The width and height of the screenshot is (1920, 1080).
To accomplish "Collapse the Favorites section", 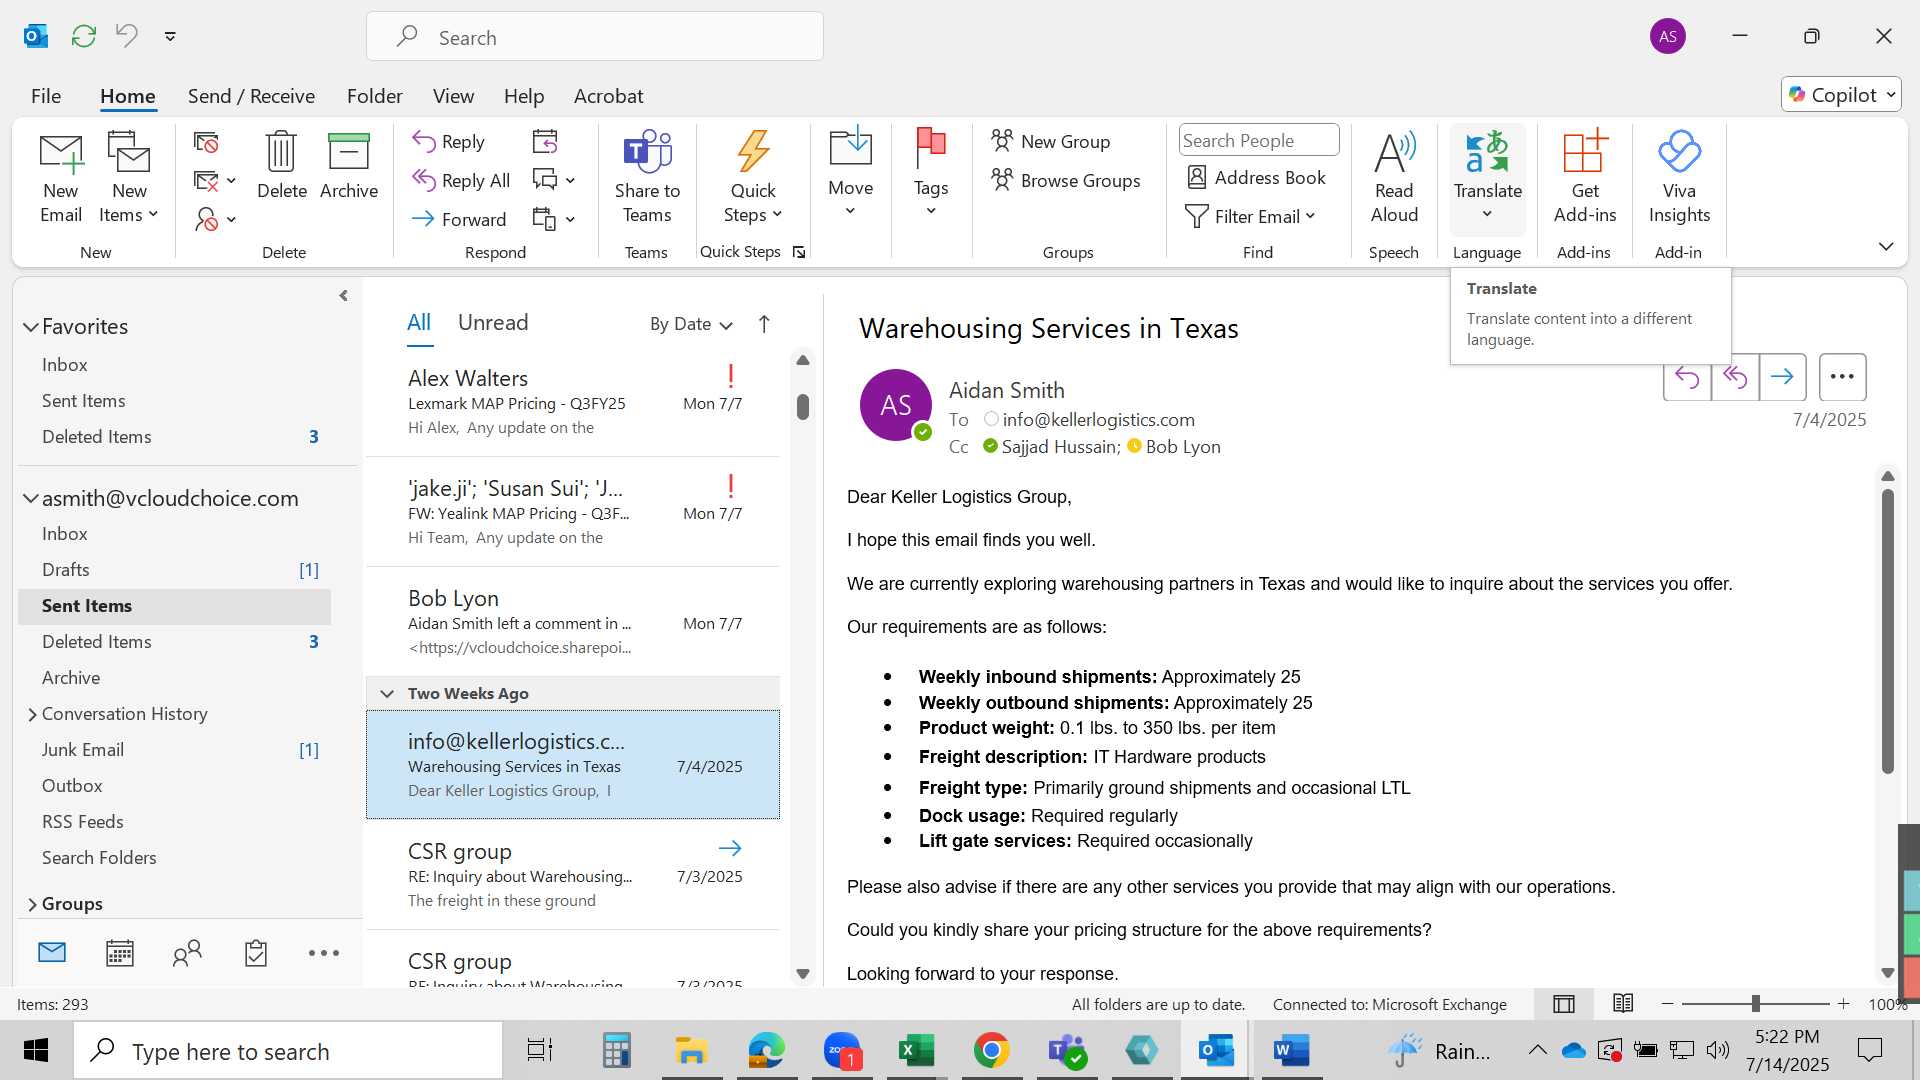I will 31,327.
